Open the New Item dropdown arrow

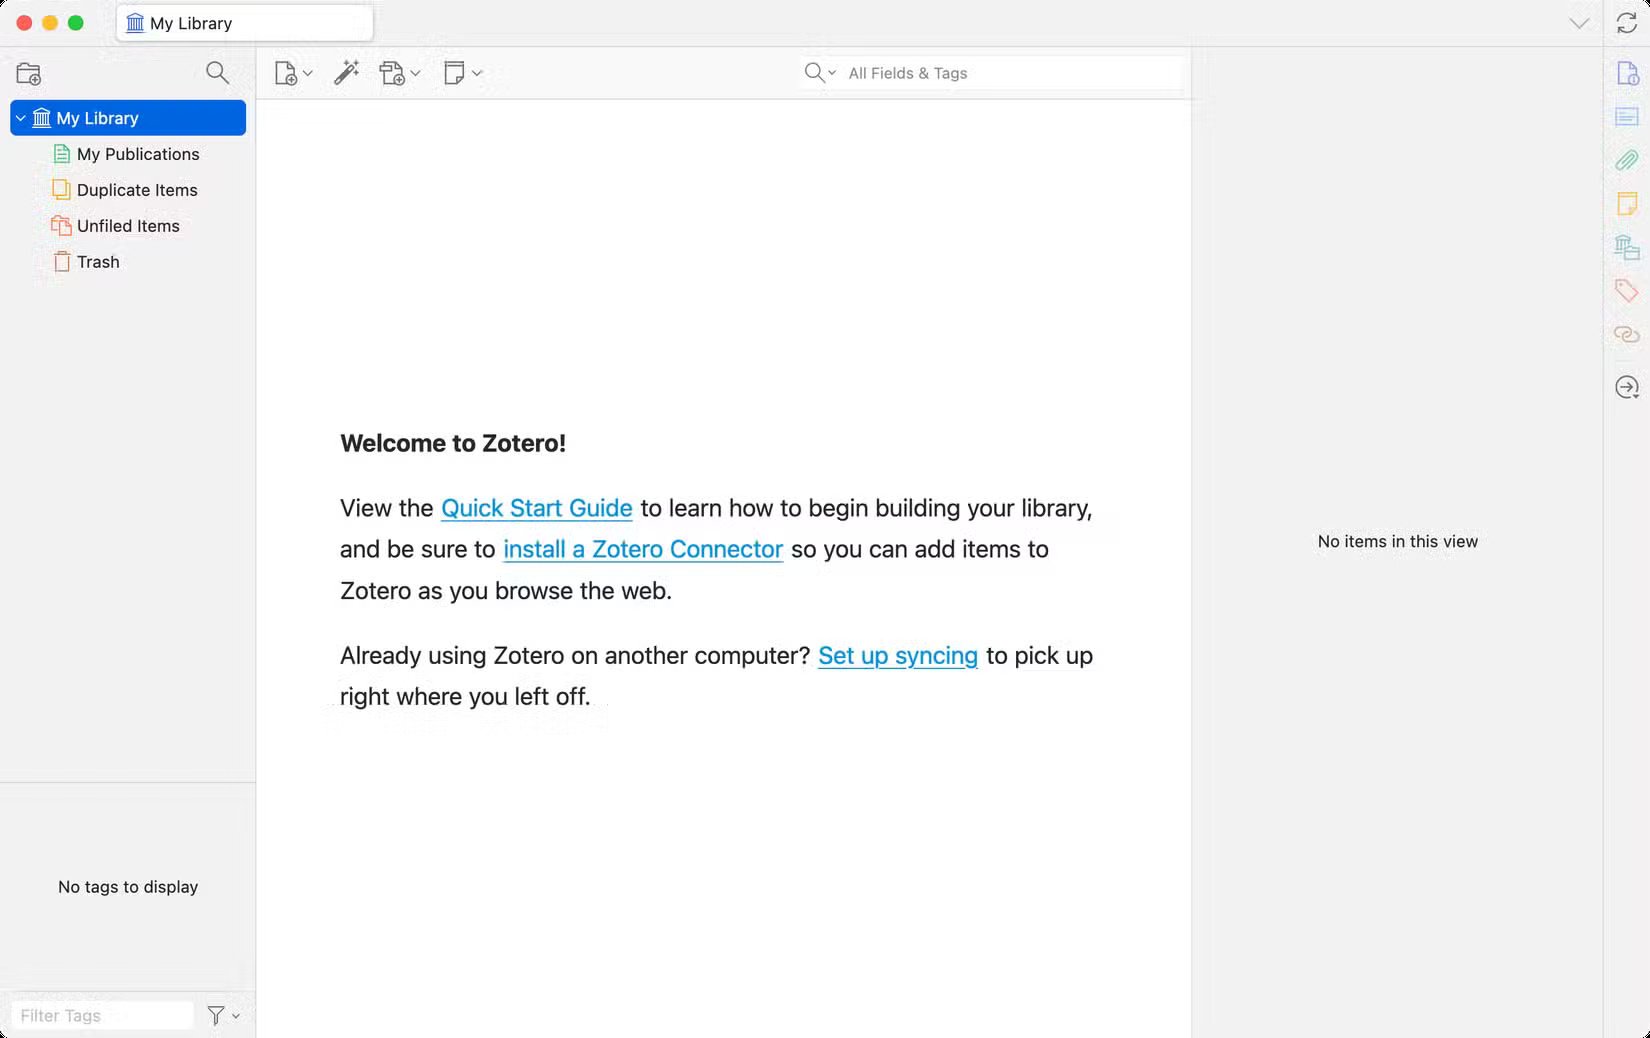click(x=308, y=73)
